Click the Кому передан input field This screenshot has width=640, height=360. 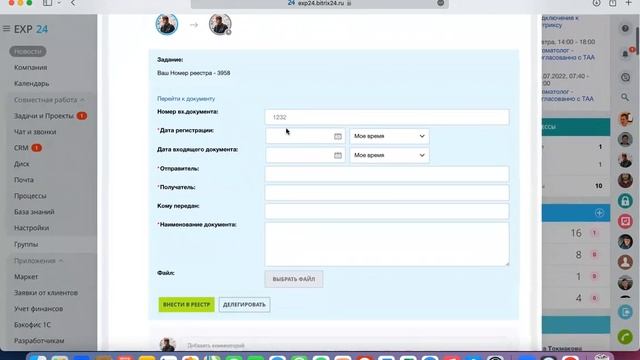click(387, 211)
